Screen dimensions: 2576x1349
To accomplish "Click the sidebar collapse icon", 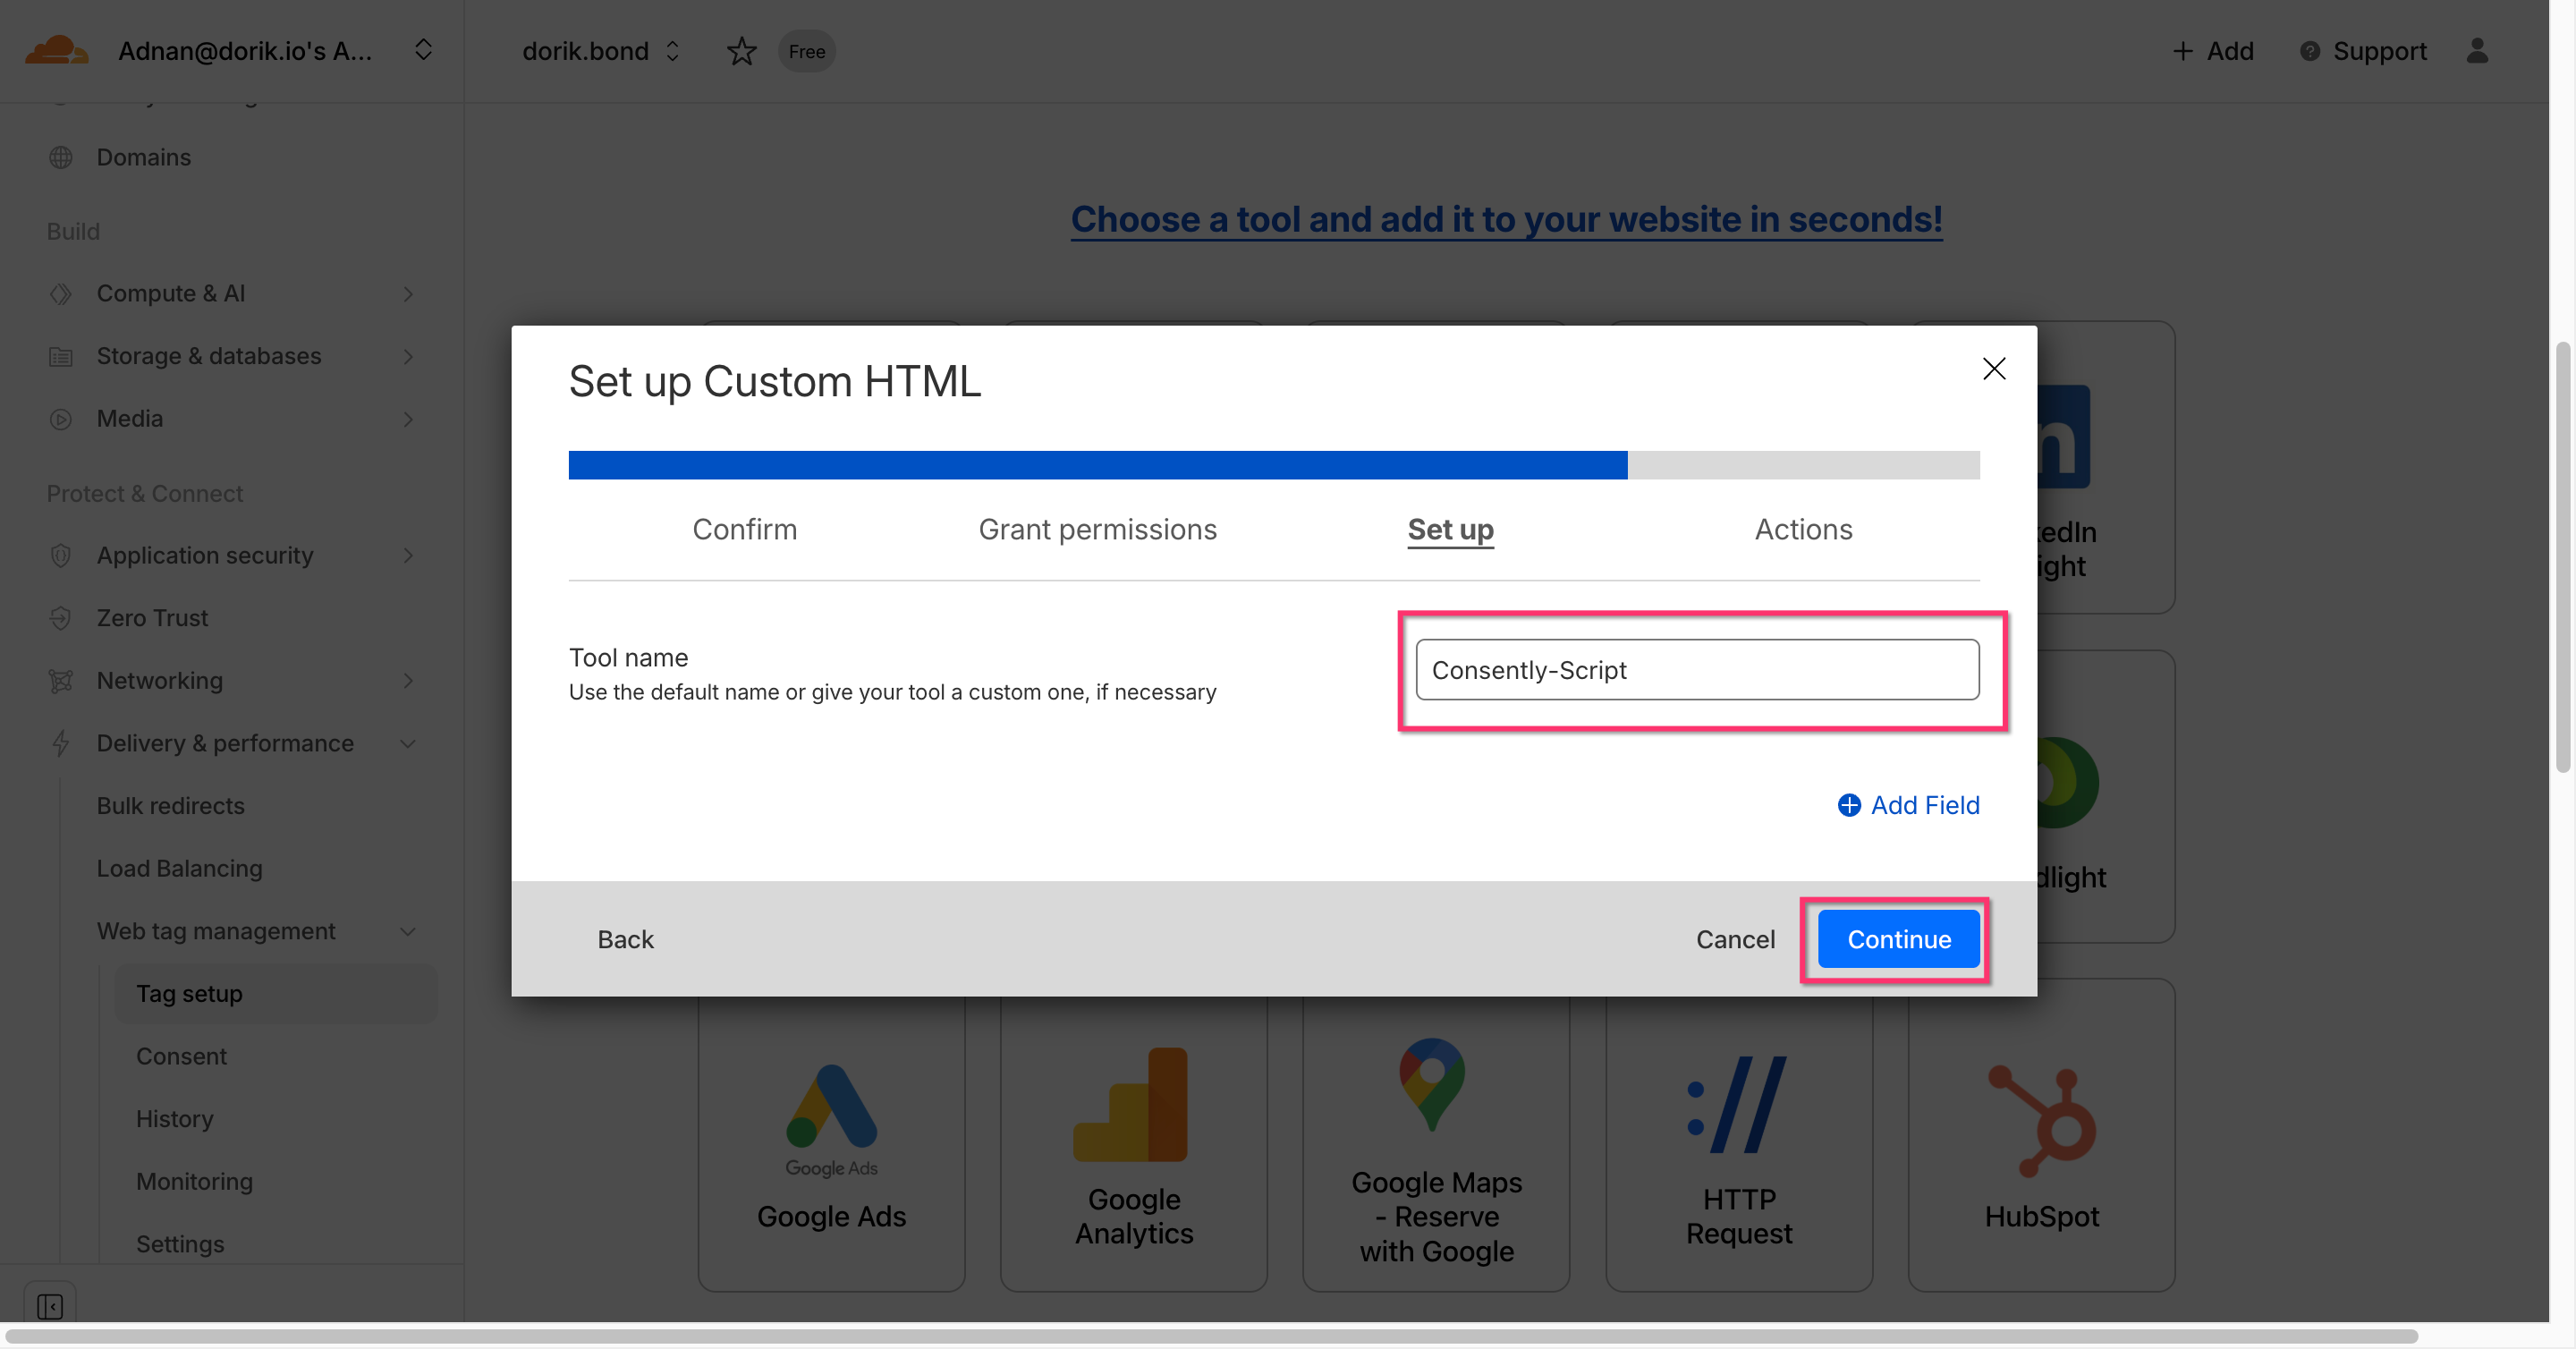I will 50,1306.
